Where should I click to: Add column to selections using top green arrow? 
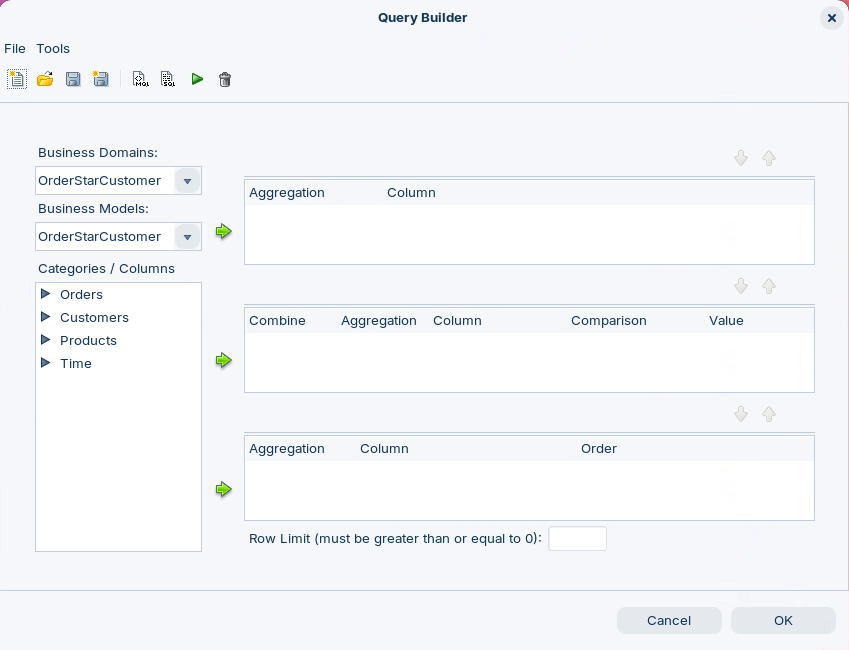point(224,232)
